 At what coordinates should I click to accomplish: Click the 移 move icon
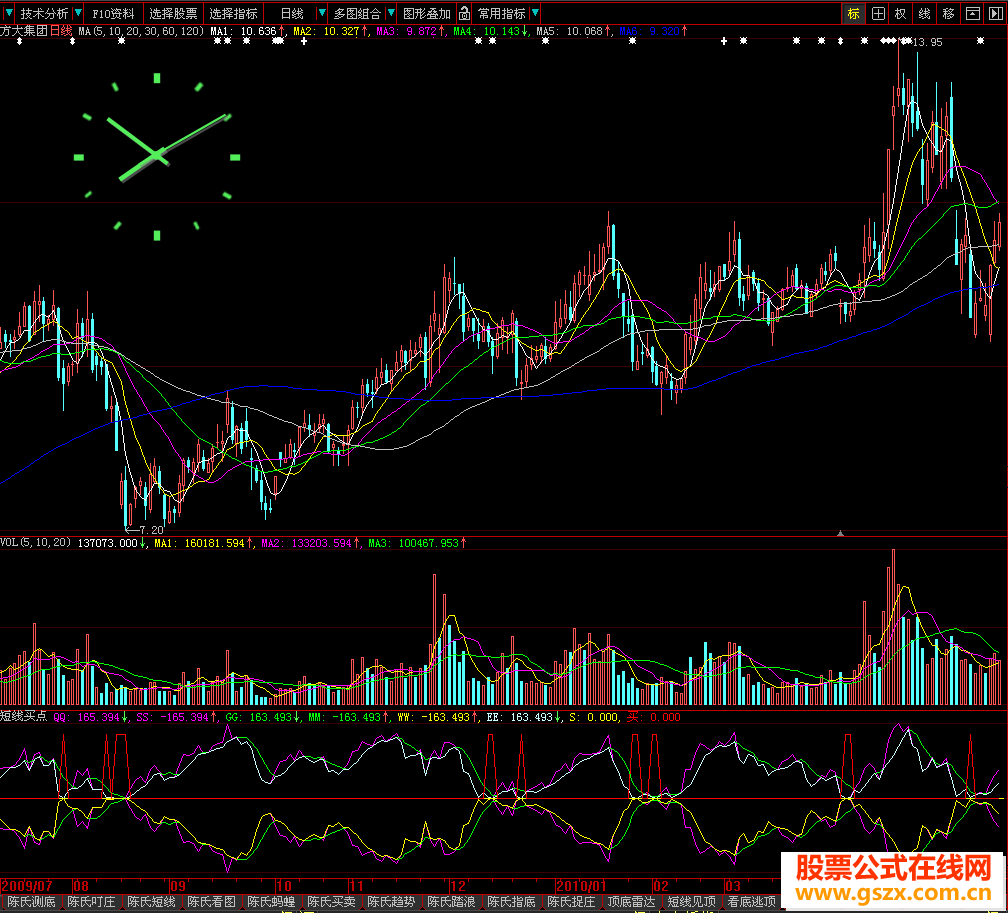tap(949, 14)
